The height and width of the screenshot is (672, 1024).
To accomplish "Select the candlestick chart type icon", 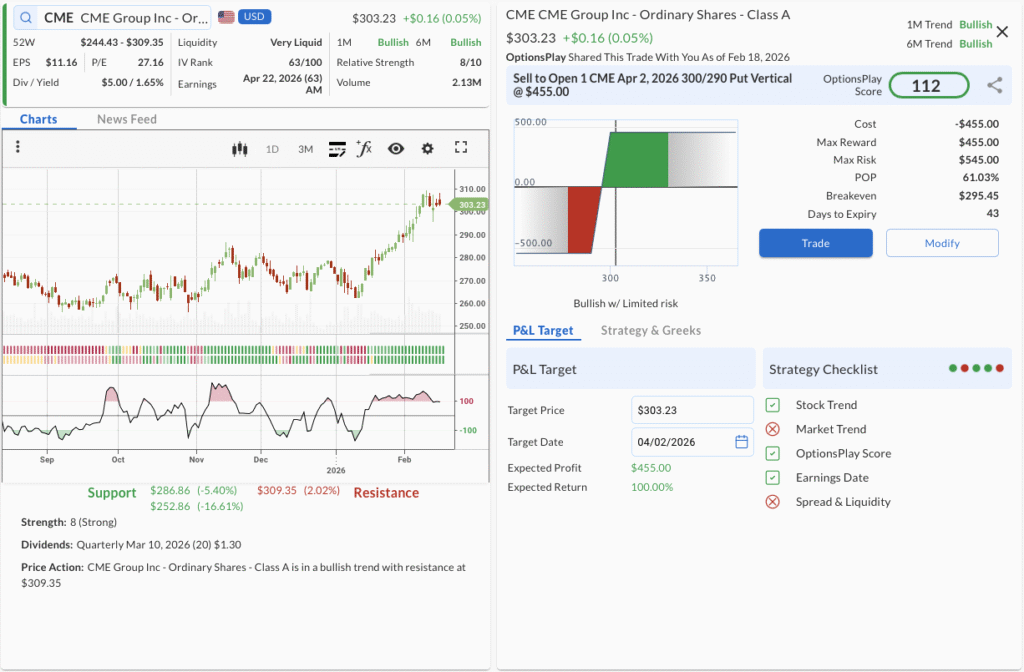I will (239, 149).
